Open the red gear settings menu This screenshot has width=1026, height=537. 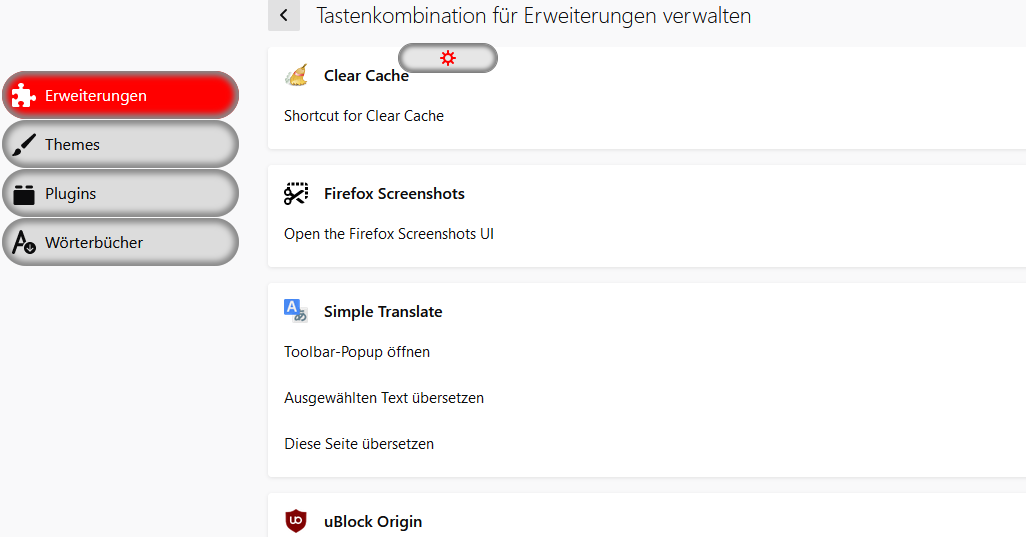click(x=447, y=58)
